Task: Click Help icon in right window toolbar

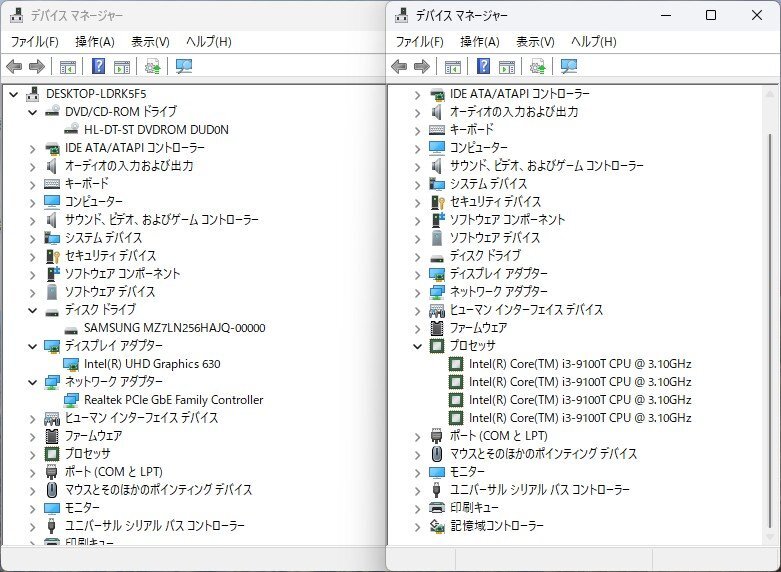Action: tap(484, 66)
